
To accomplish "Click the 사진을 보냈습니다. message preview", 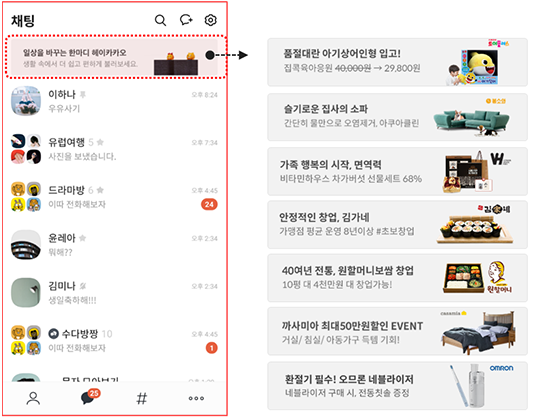I will click(x=82, y=156).
